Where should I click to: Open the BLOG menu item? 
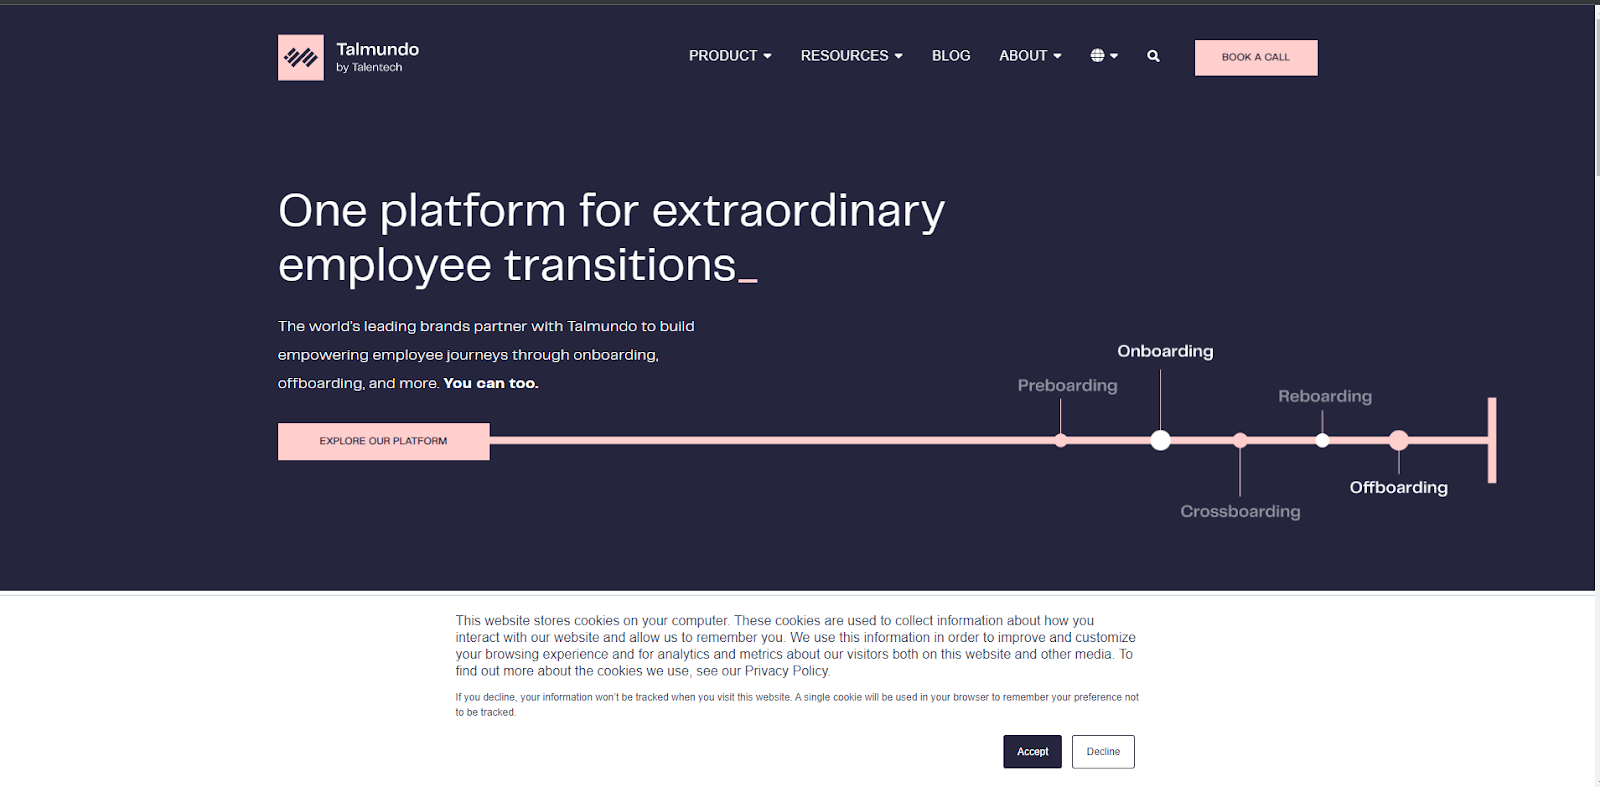tap(951, 56)
